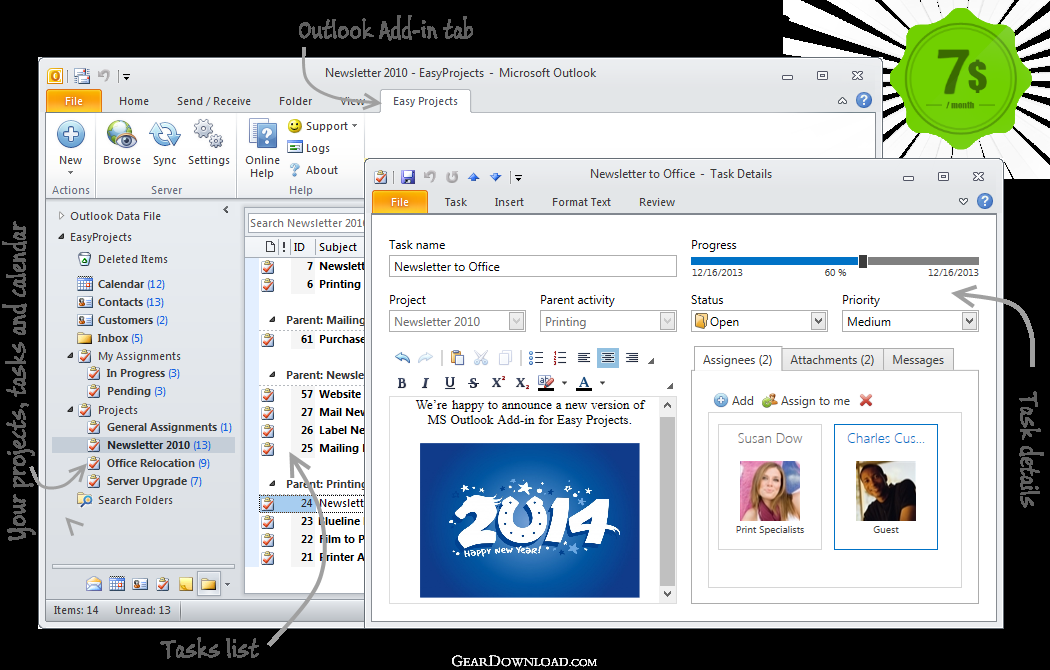Open the Tasks view icon in navigation bar

(163, 584)
